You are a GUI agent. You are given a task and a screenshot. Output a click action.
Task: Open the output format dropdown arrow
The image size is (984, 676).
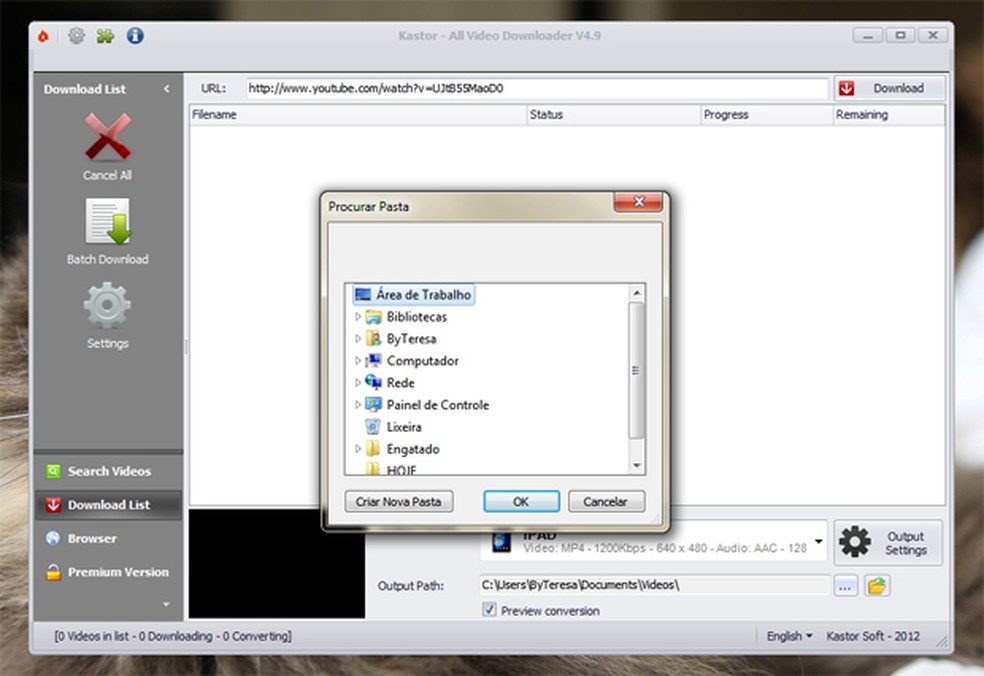pyautogui.click(x=818, y=541)
